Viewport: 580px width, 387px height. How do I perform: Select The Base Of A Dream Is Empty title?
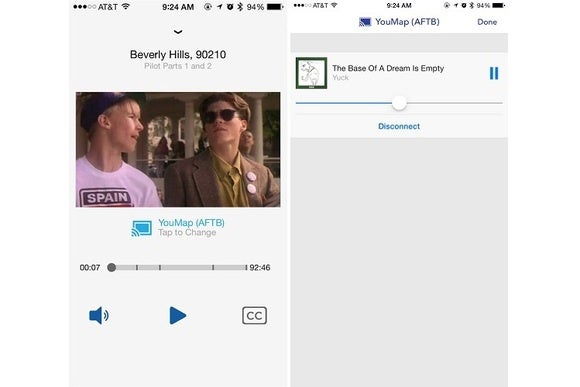pos(388,68)
